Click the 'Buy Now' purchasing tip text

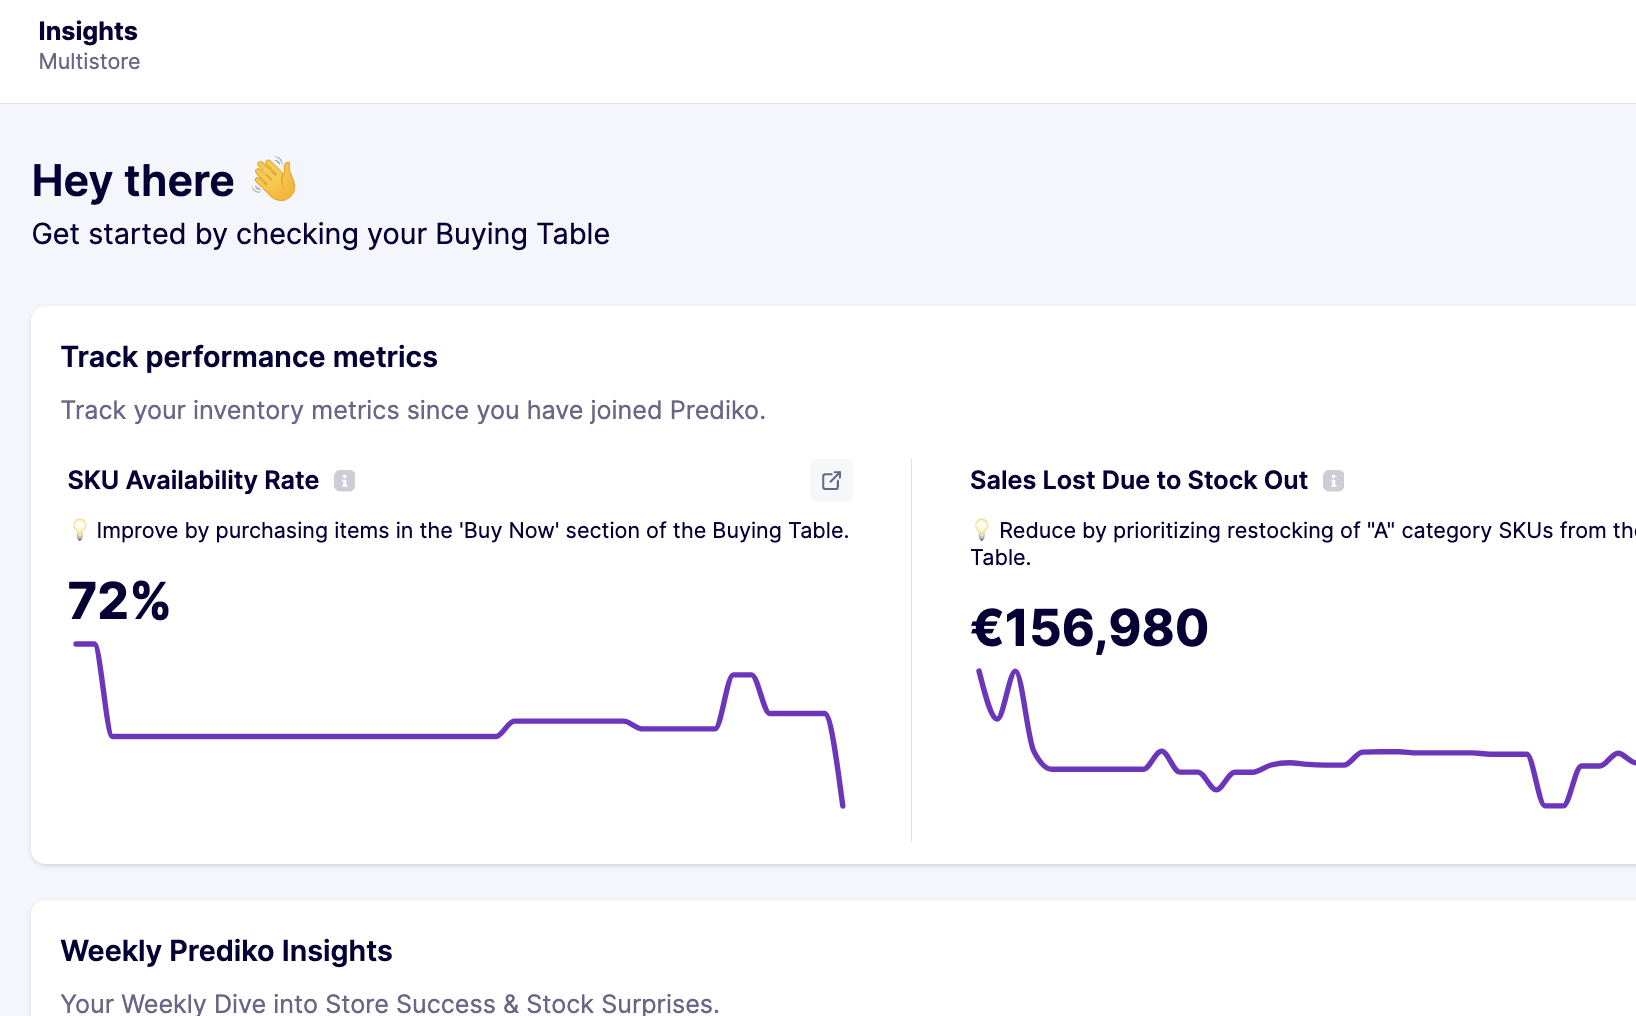(x=472, y=531)
